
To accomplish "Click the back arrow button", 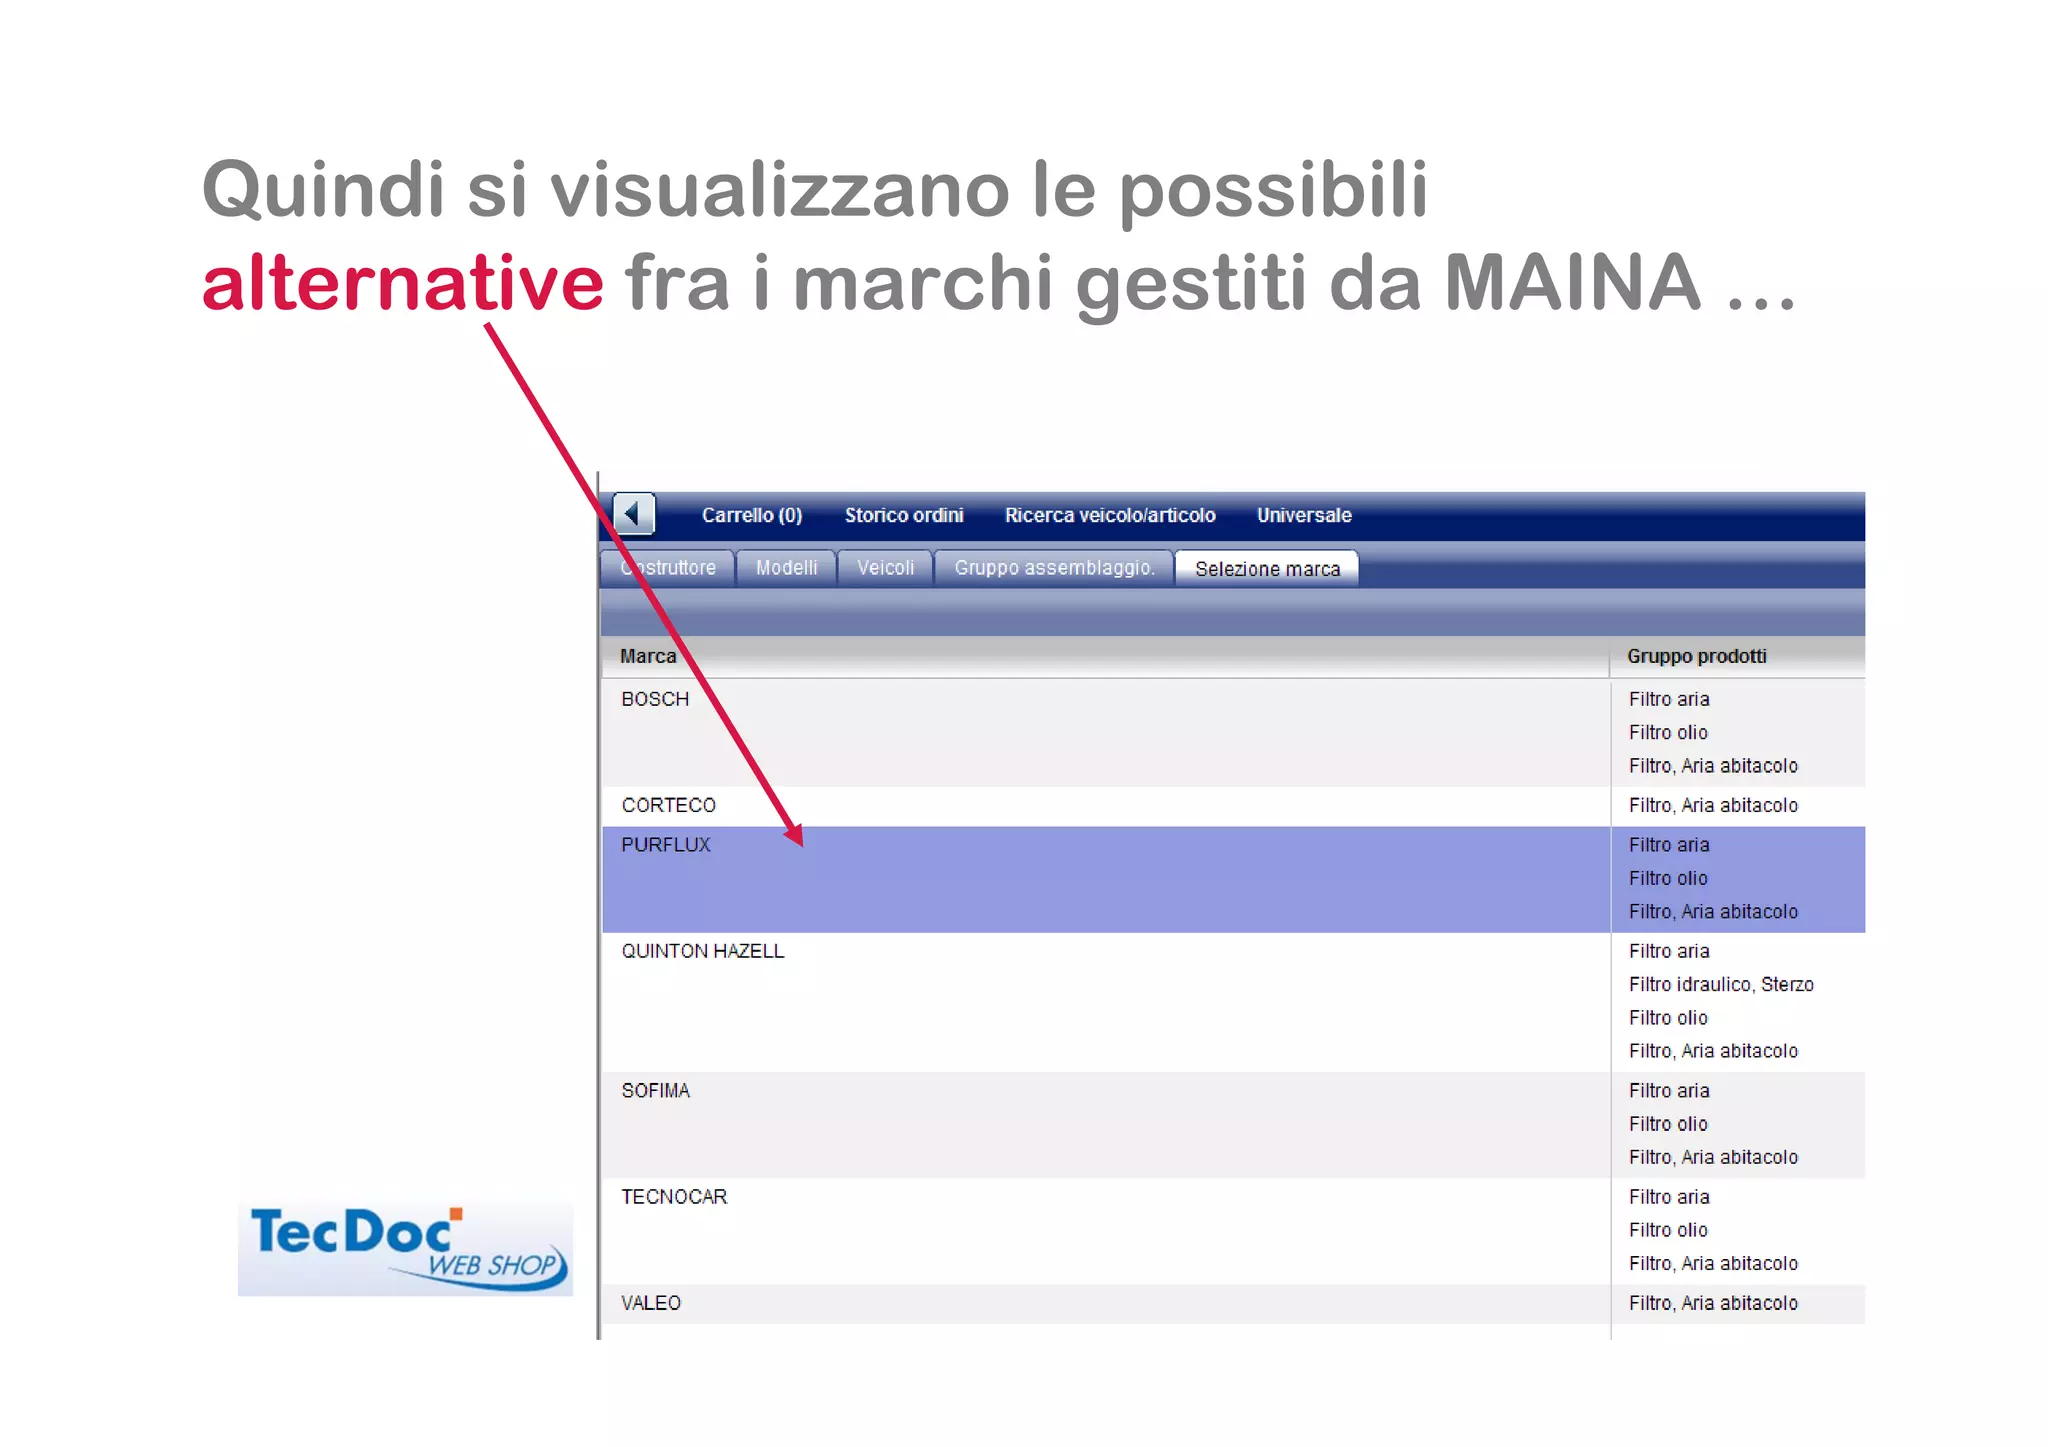I will coord(633,514).
